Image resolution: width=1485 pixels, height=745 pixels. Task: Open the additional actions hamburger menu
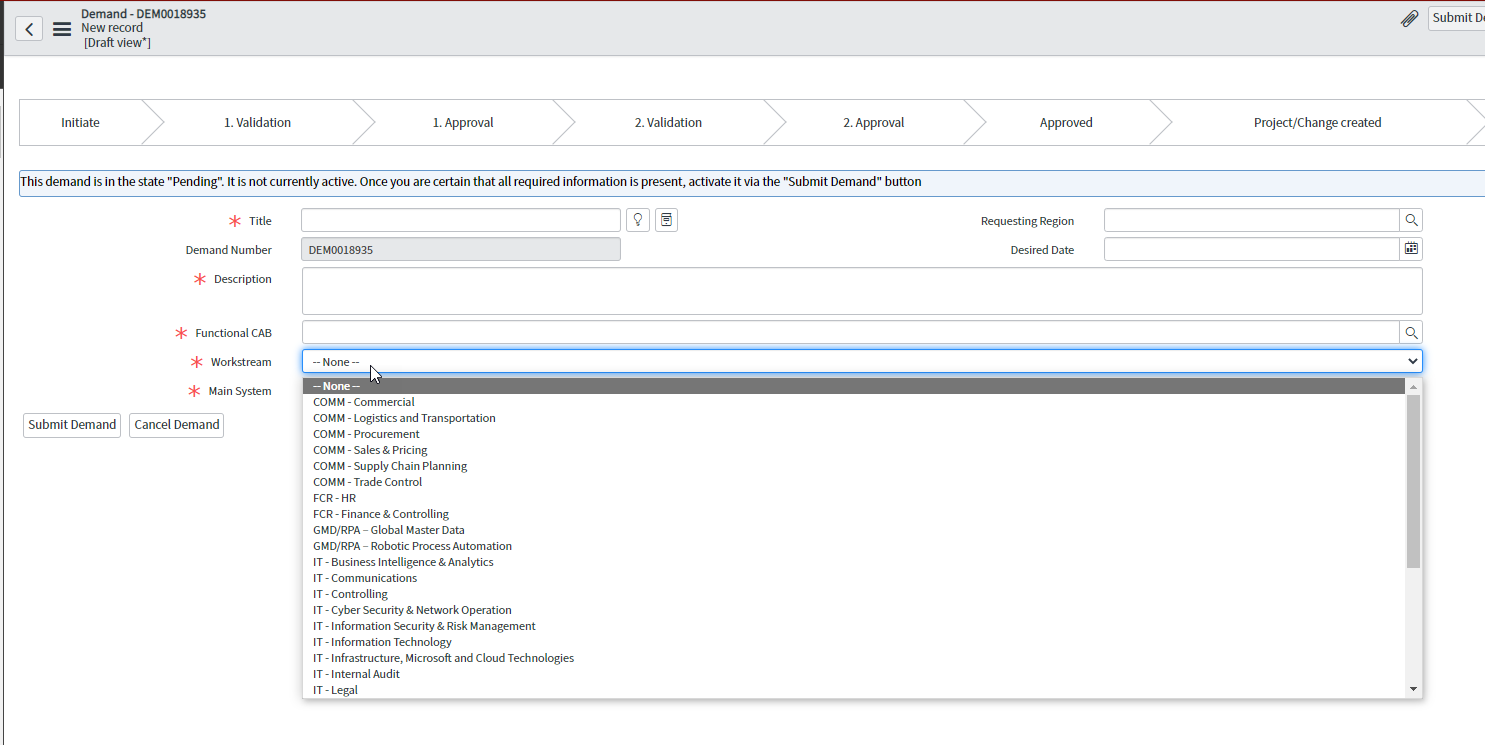[61, 28]
